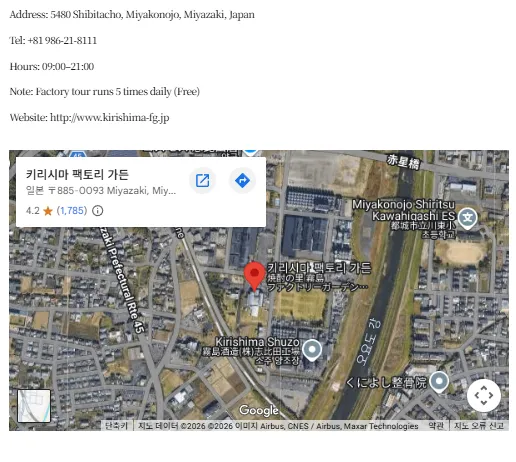
Task: Click the orange rating star
Action: click(x=48, y=211)
